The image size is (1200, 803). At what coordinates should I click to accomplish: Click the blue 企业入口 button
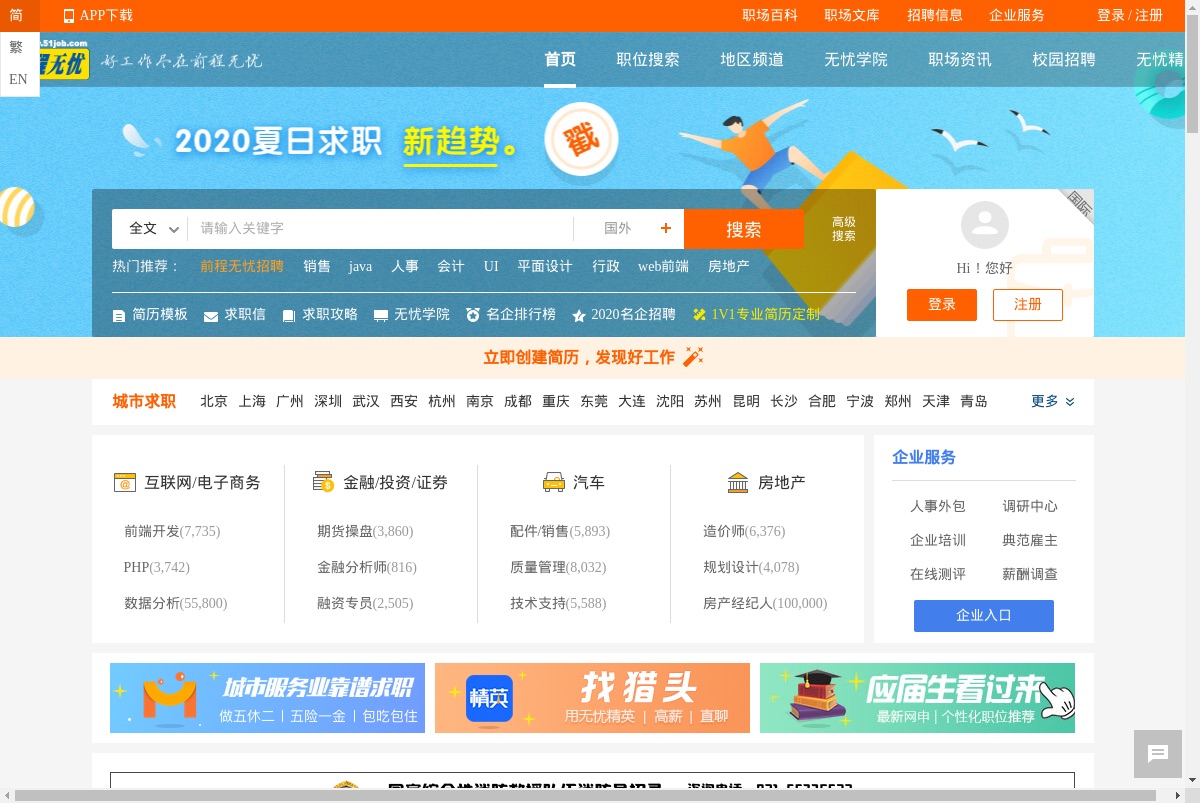(984, 616)
